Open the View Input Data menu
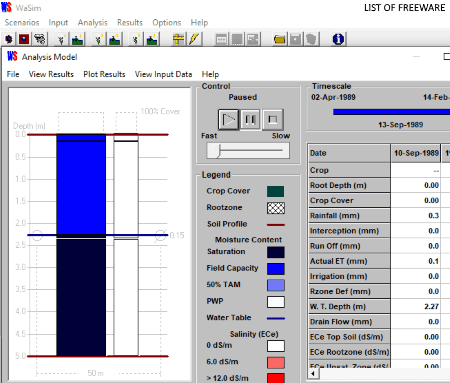450x383 pixels. 163,74
